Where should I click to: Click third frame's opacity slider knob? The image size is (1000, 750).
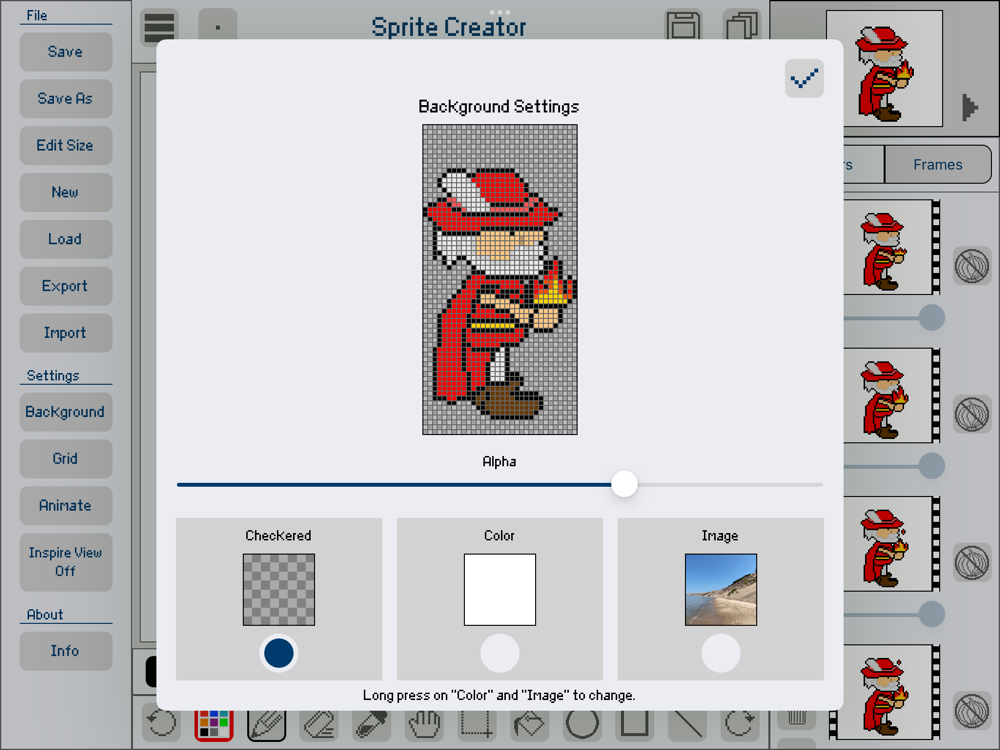tap(932, 614)
